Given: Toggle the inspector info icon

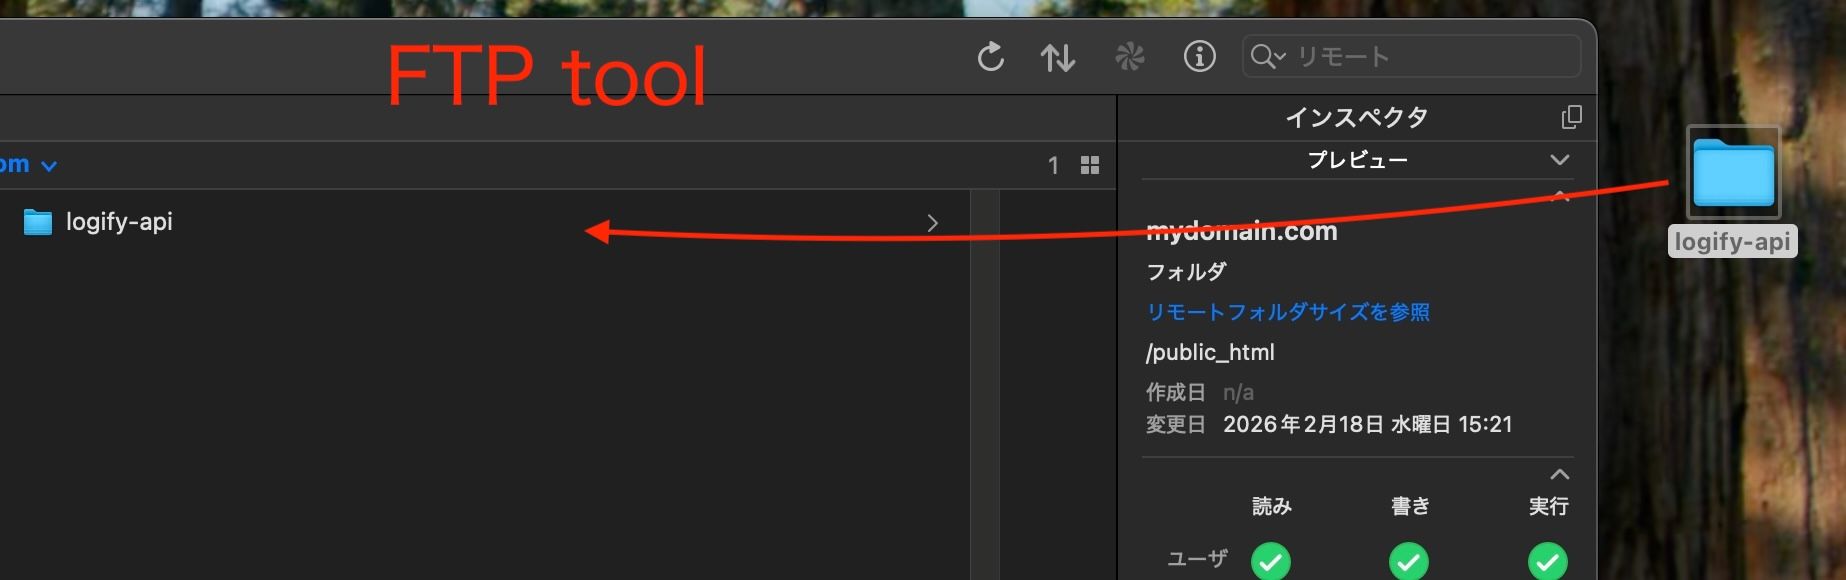Looking at the screenshot, I should 1199,57.
